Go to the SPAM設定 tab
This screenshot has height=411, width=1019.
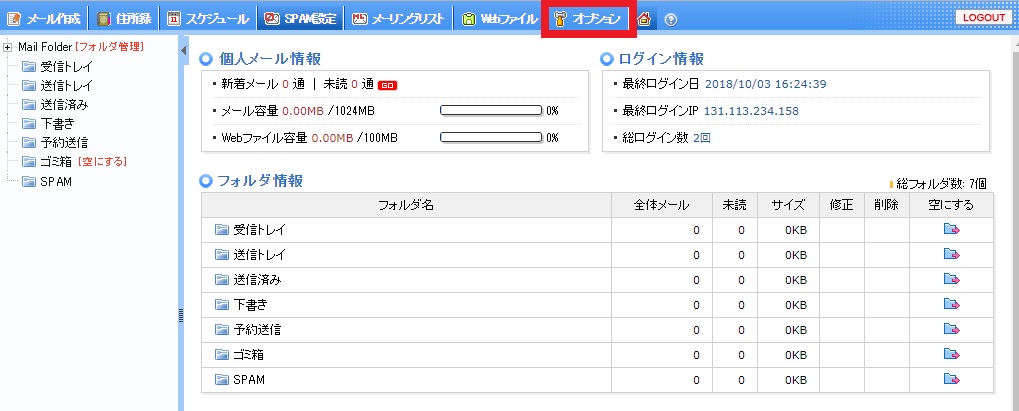click(301, 18)
